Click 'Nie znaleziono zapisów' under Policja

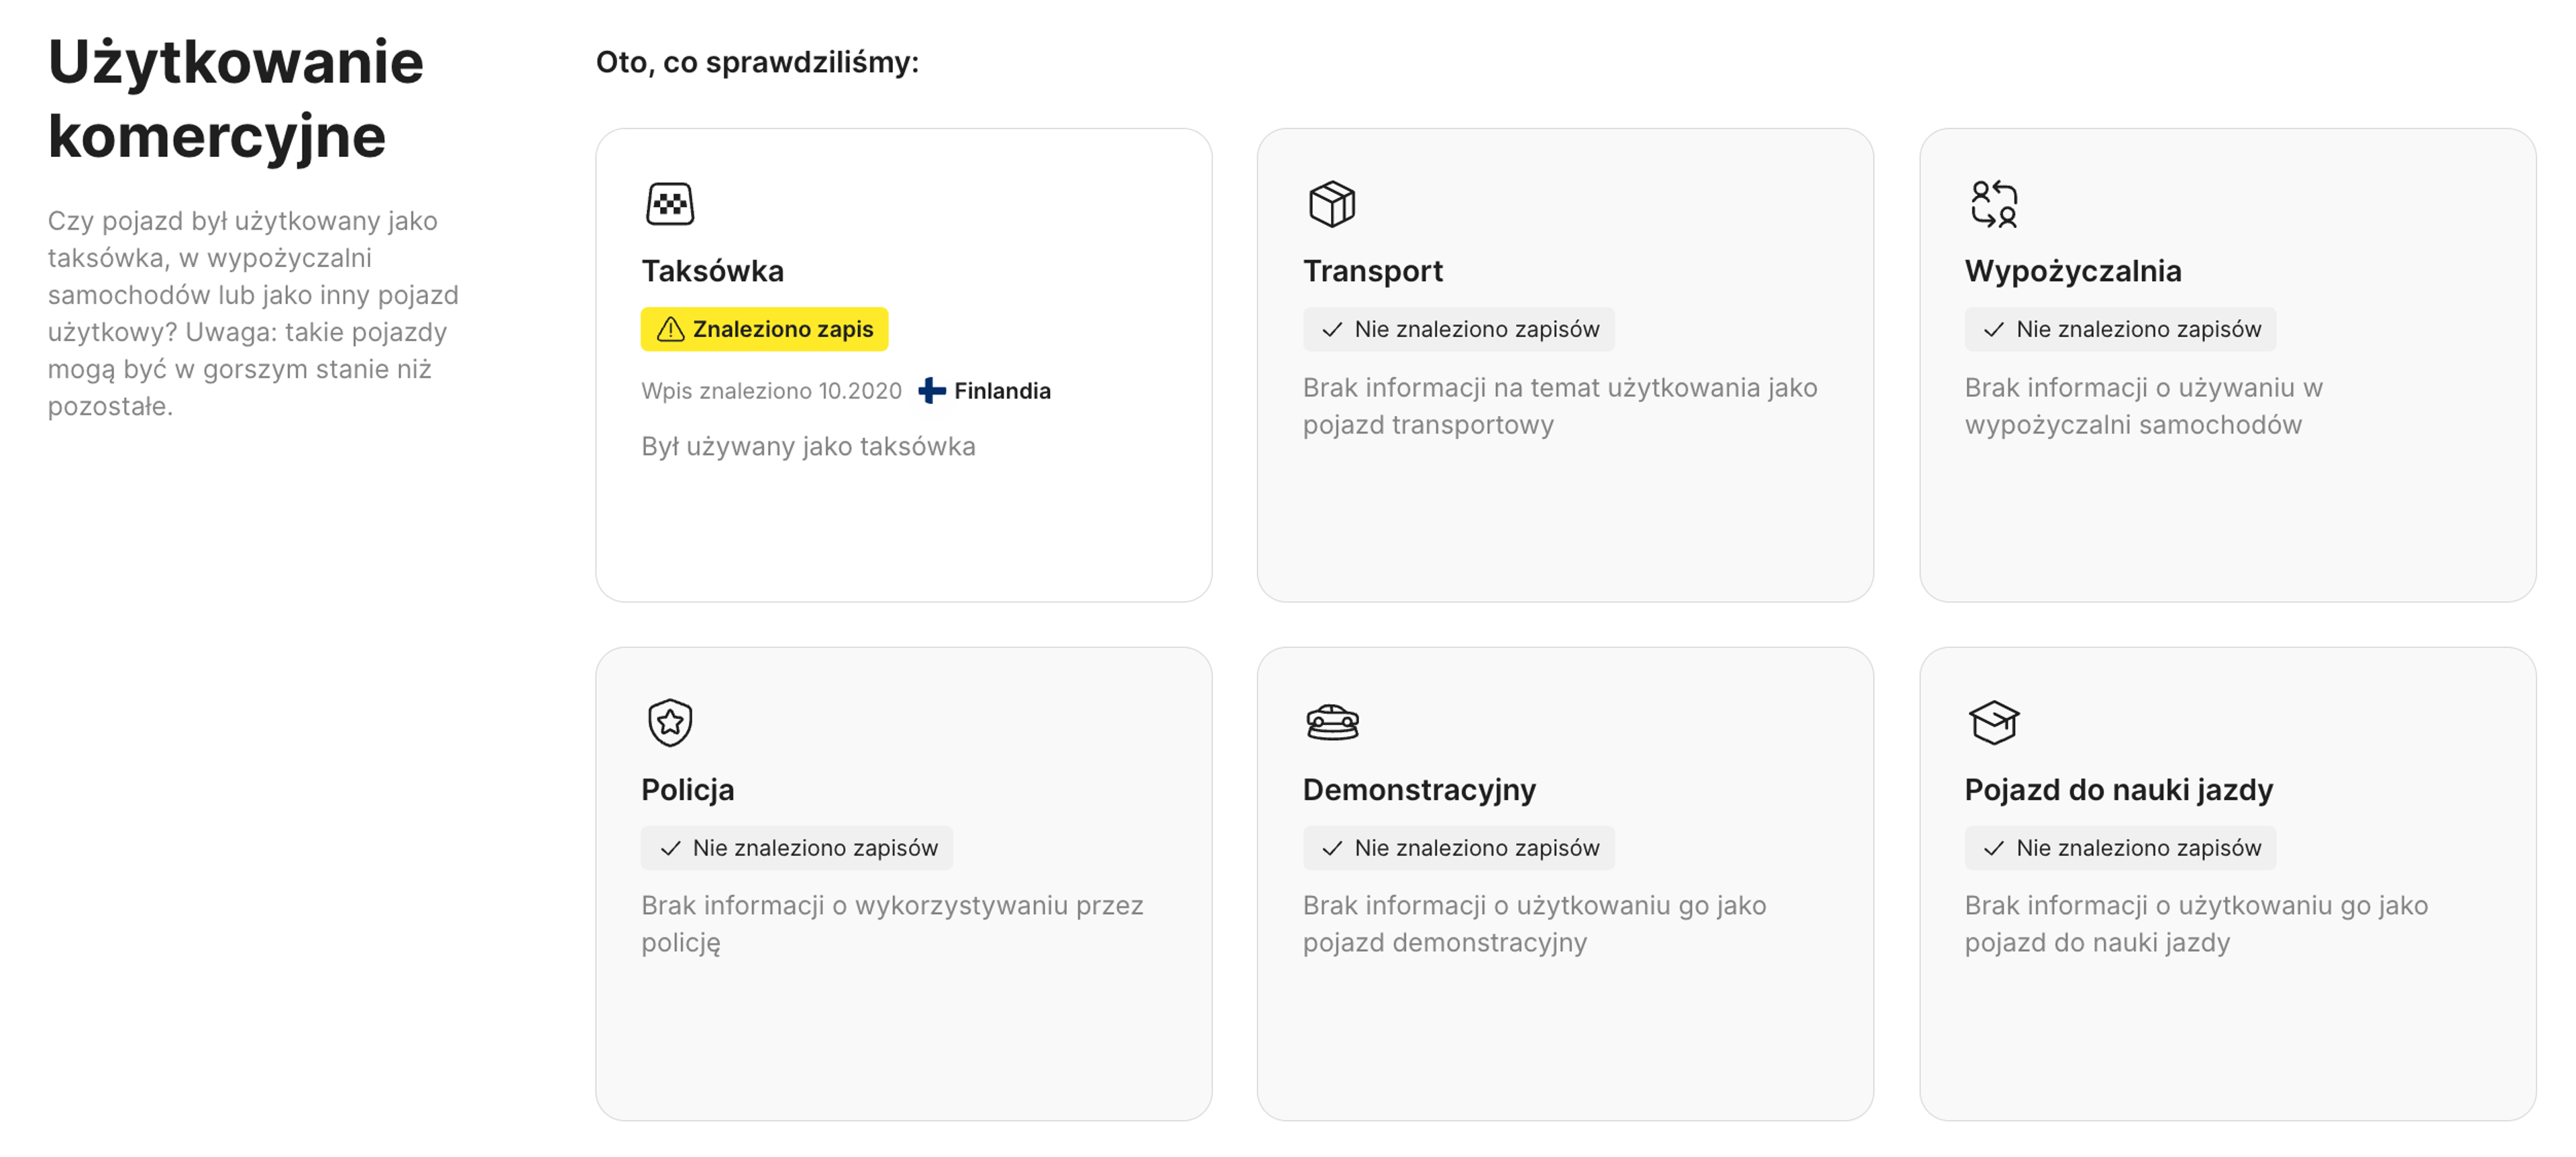796,848
